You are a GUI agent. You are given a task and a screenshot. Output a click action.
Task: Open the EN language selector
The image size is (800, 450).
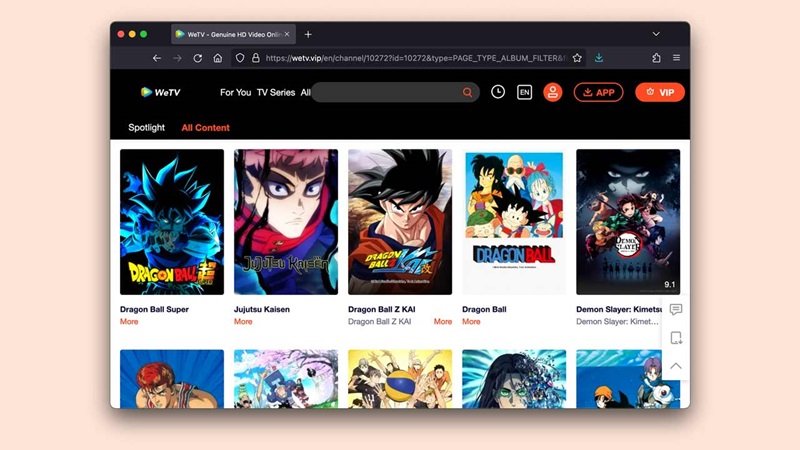(x=524, y=92)
